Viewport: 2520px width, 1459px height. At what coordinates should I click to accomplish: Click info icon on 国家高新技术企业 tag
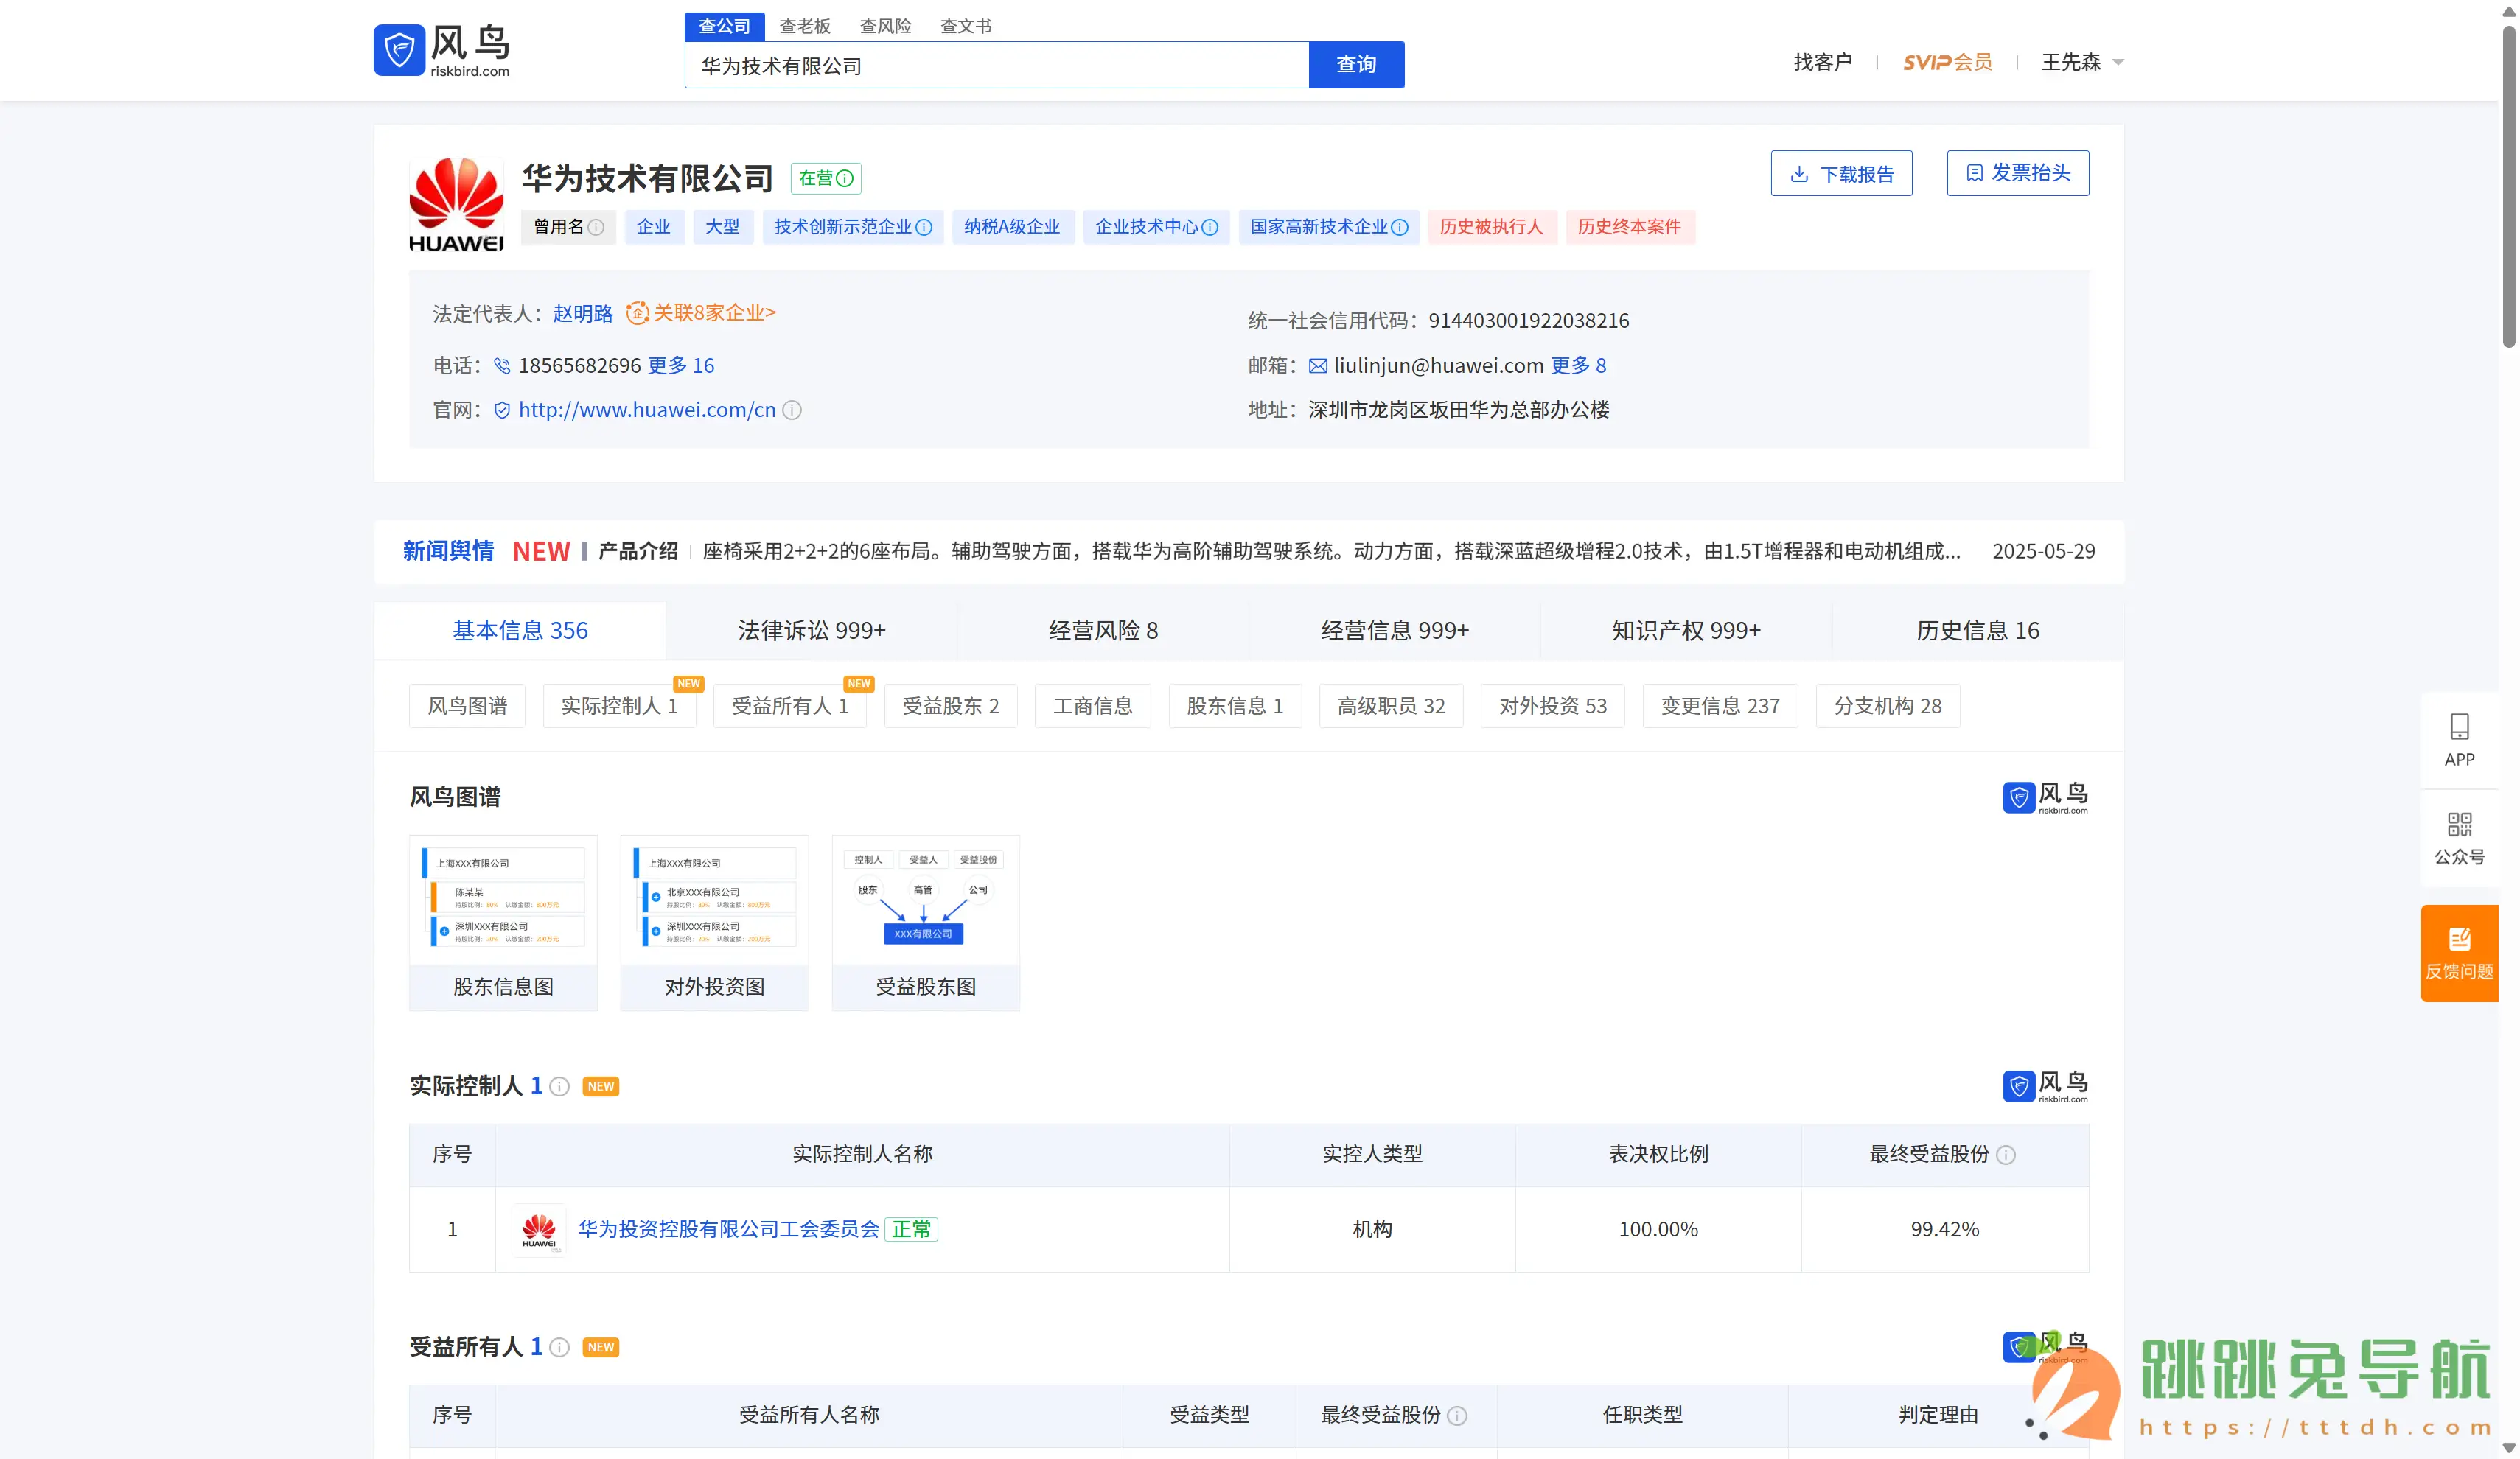[1400, 228]
